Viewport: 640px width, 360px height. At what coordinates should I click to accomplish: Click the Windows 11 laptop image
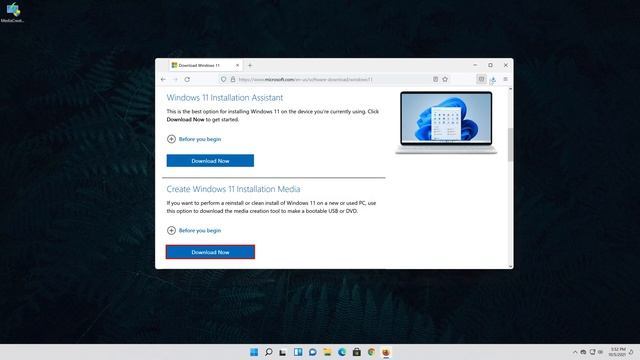pos(446,122)
